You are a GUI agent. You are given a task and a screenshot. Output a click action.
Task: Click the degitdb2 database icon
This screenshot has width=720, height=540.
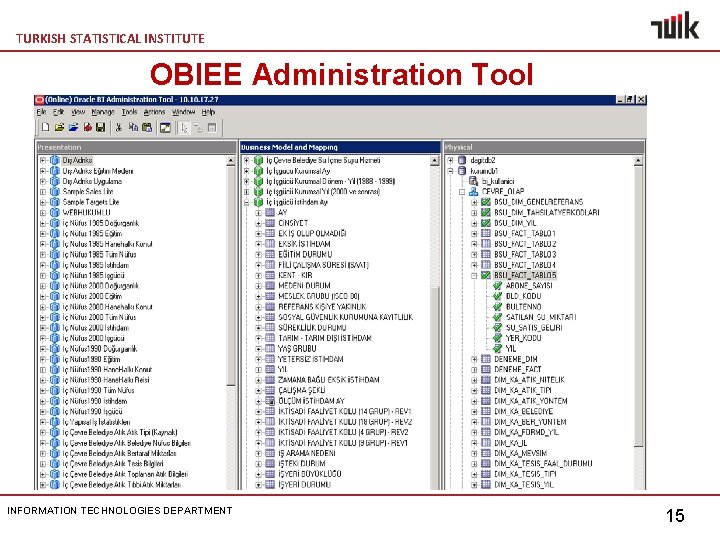click(462, 160)
